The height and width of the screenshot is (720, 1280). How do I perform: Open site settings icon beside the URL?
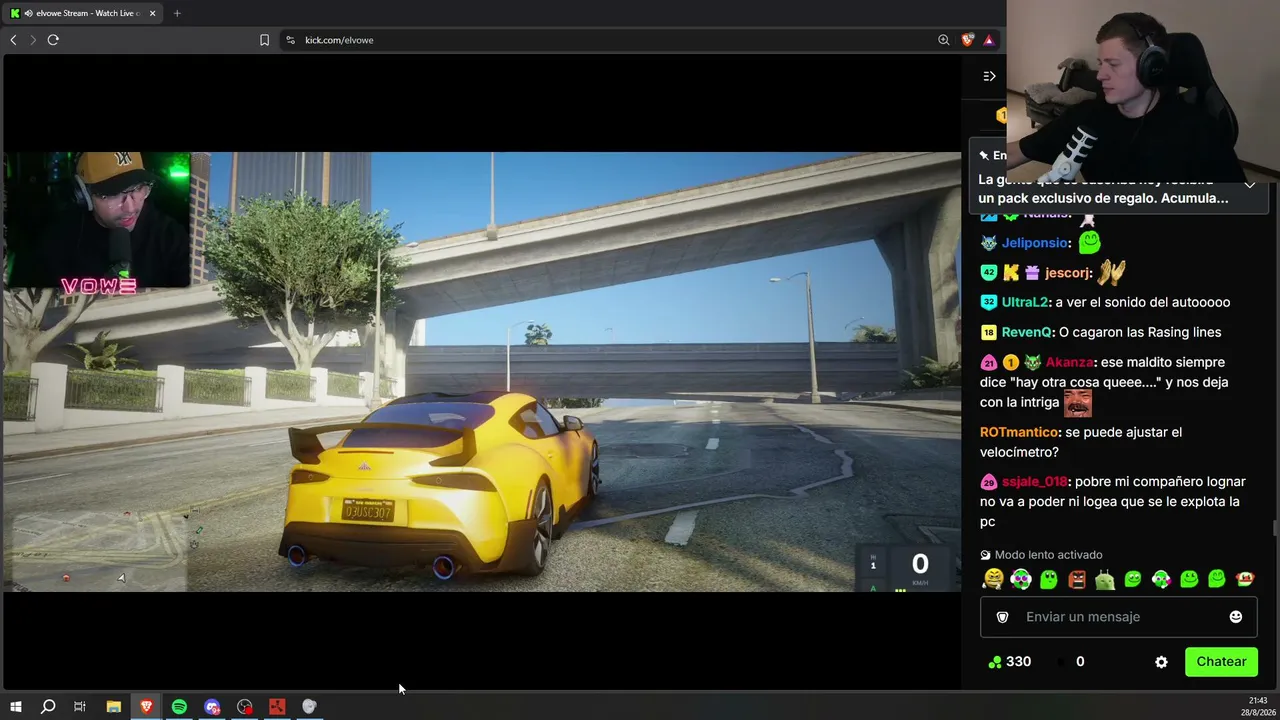click(290, 40)
